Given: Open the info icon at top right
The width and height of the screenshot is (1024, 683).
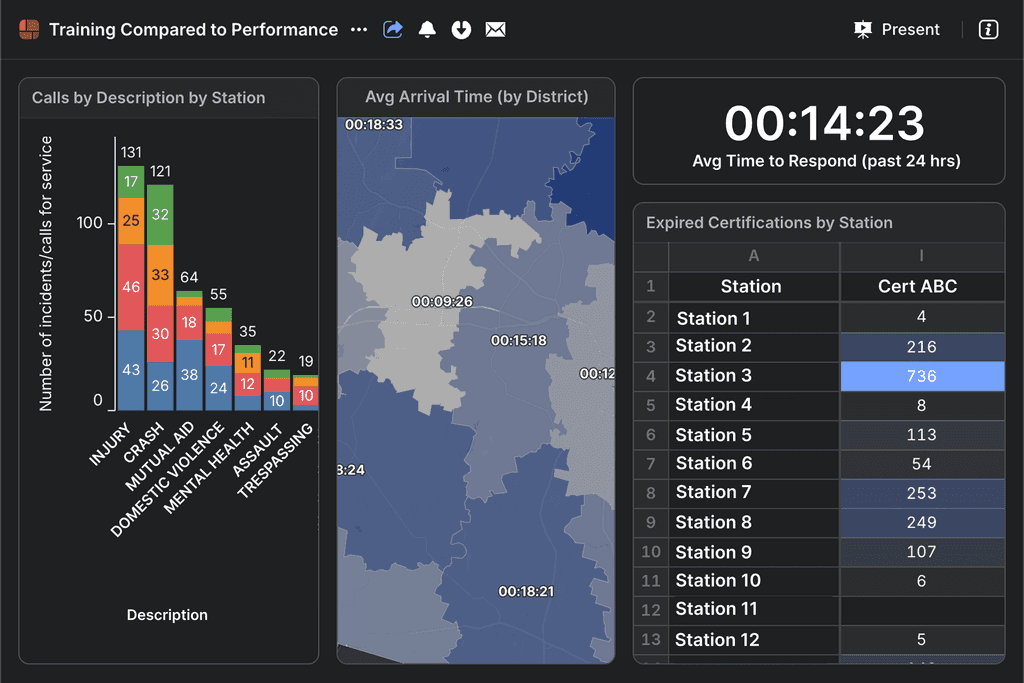Looking at the screenshot, I should coord(988,30).
